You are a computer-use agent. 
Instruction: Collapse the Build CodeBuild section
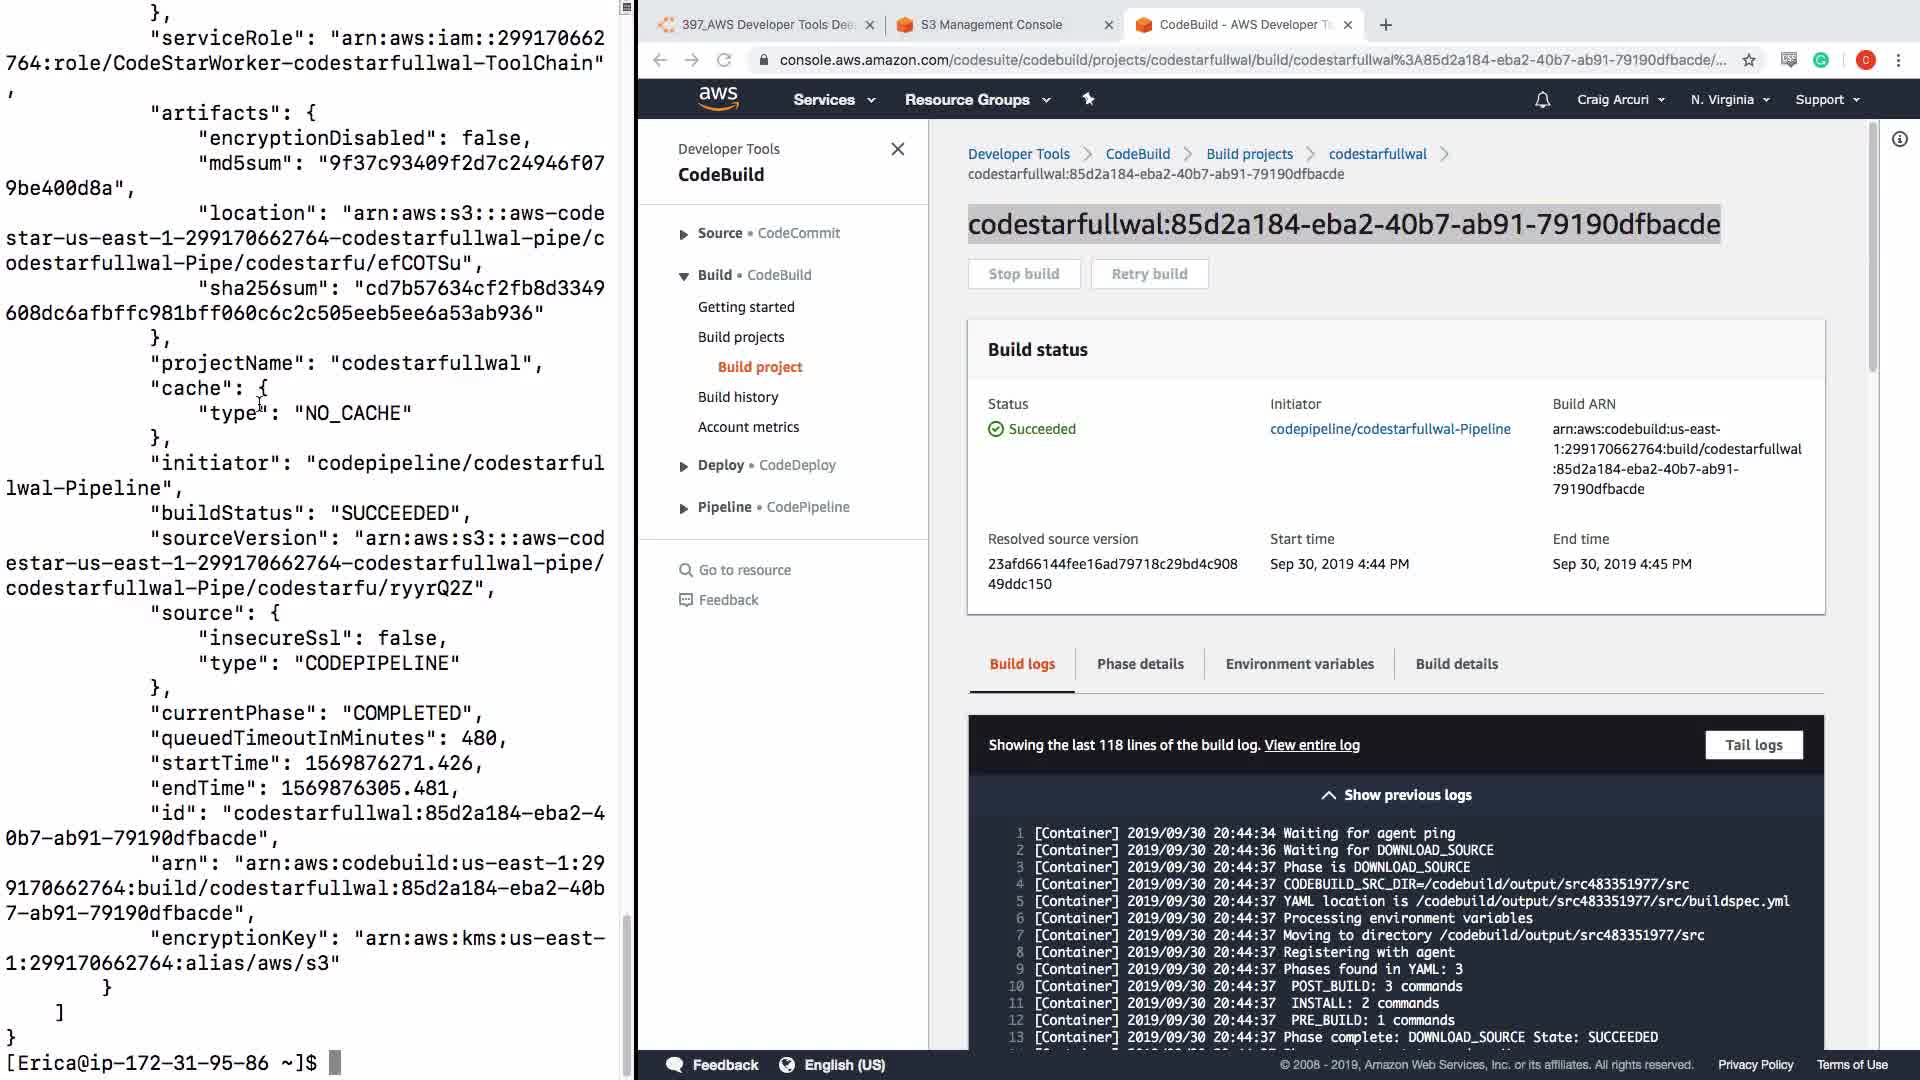click(684, 276)
